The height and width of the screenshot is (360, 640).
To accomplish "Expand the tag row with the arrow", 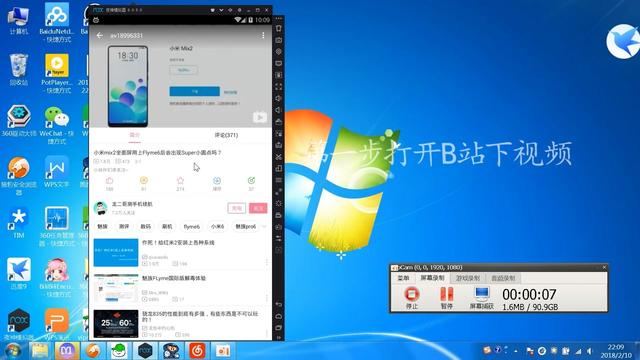I will [264, 227].
